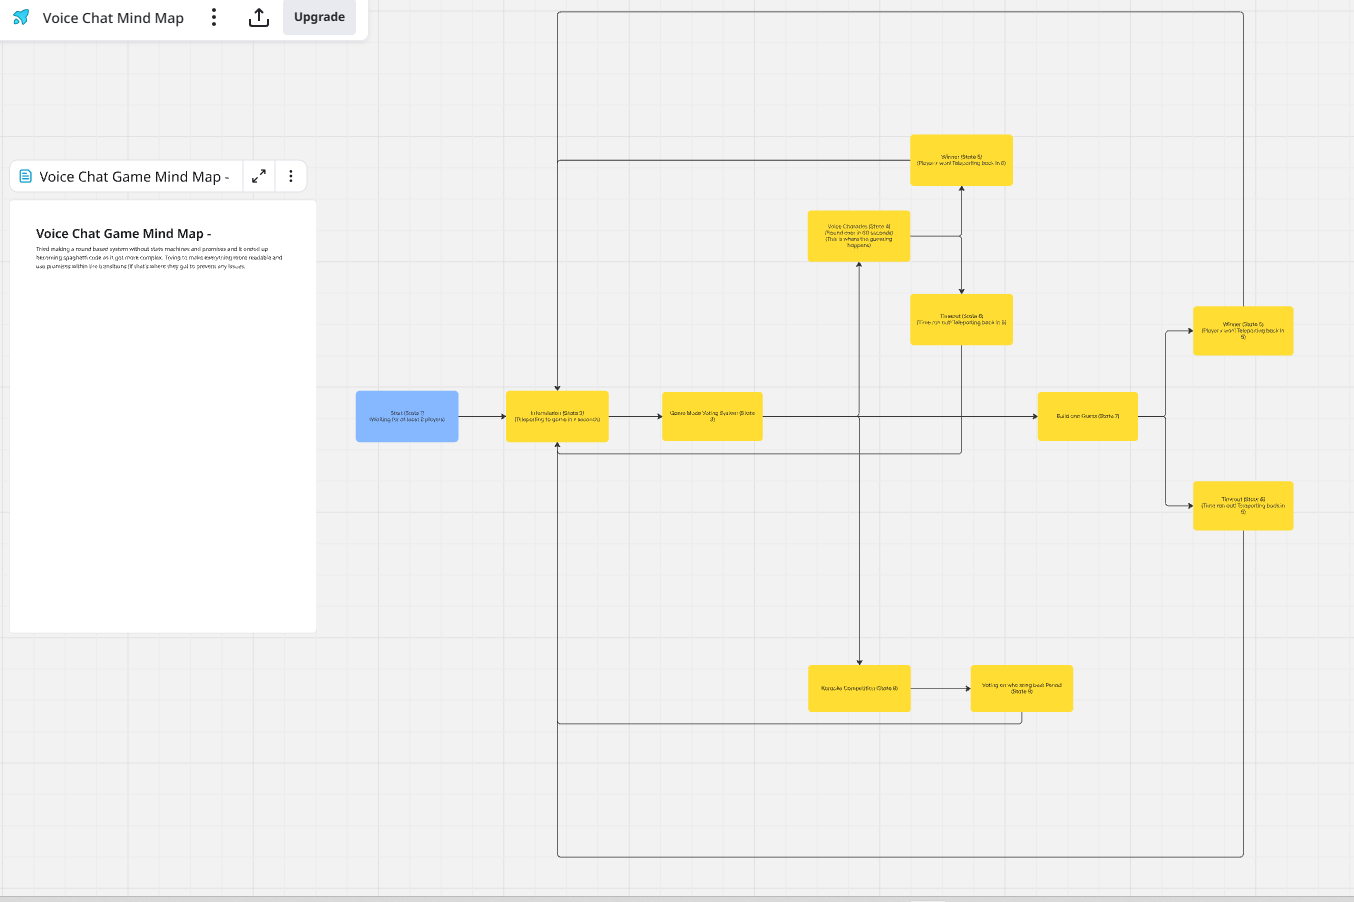The height and width of the screenshot is (902, 1354).
Task: Click the arrow connecting Start to Intermission
Action: [x=482, y=416]
